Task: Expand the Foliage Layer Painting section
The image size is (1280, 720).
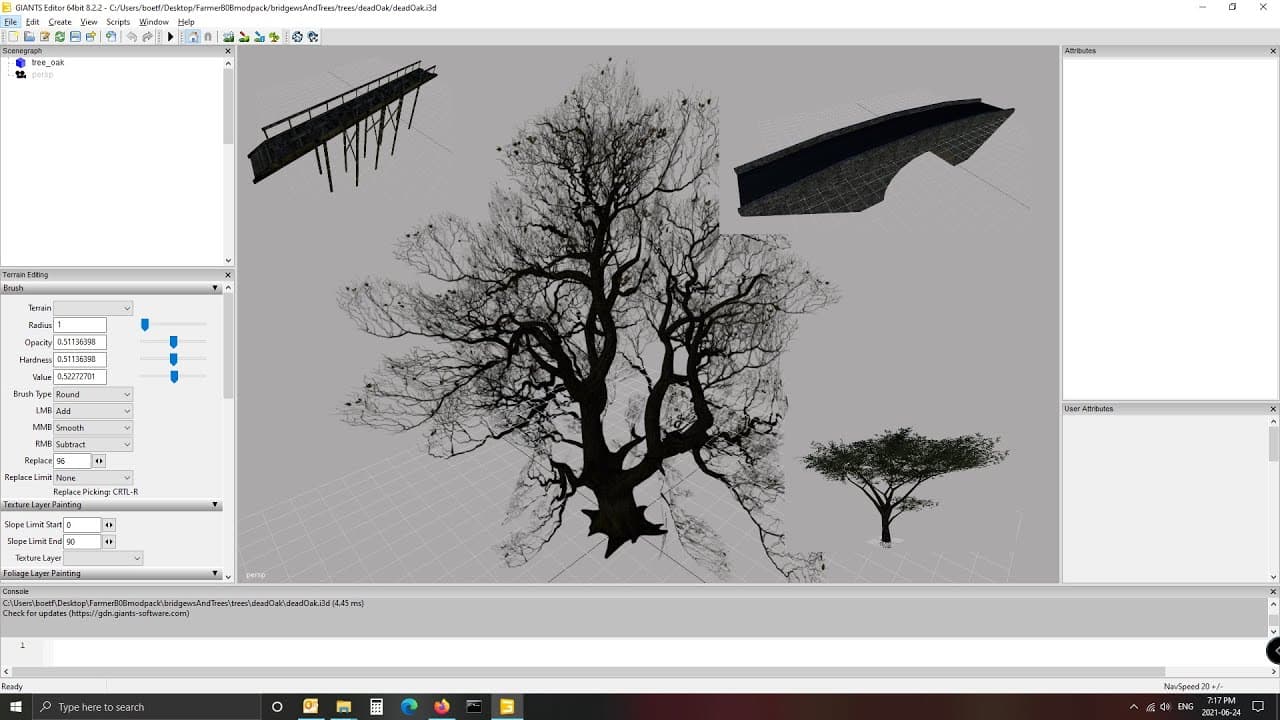Action: [x=215, y=574]
